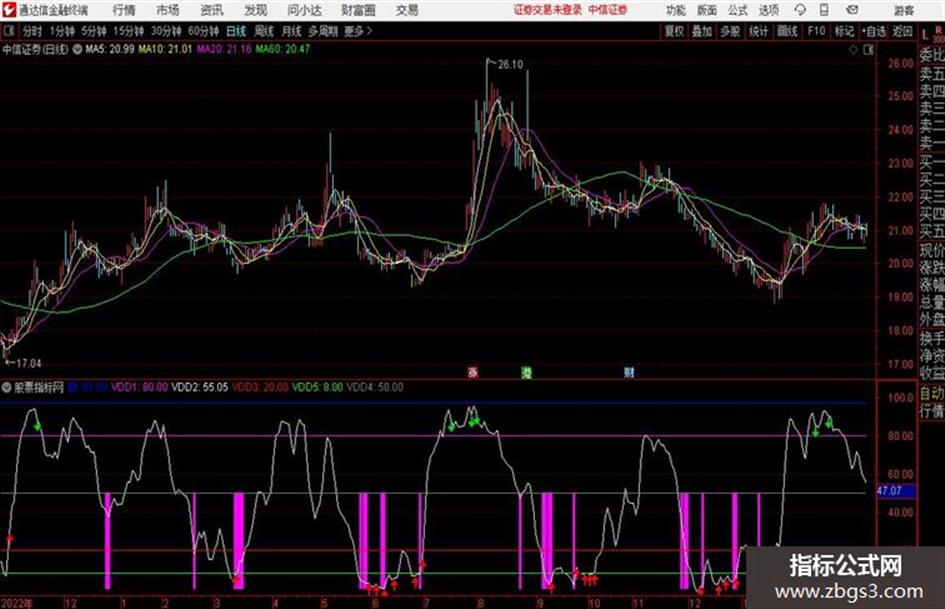Open the 行情 menu
The height and width of the screenshot is (609, 945).
(x=125, y=10)
